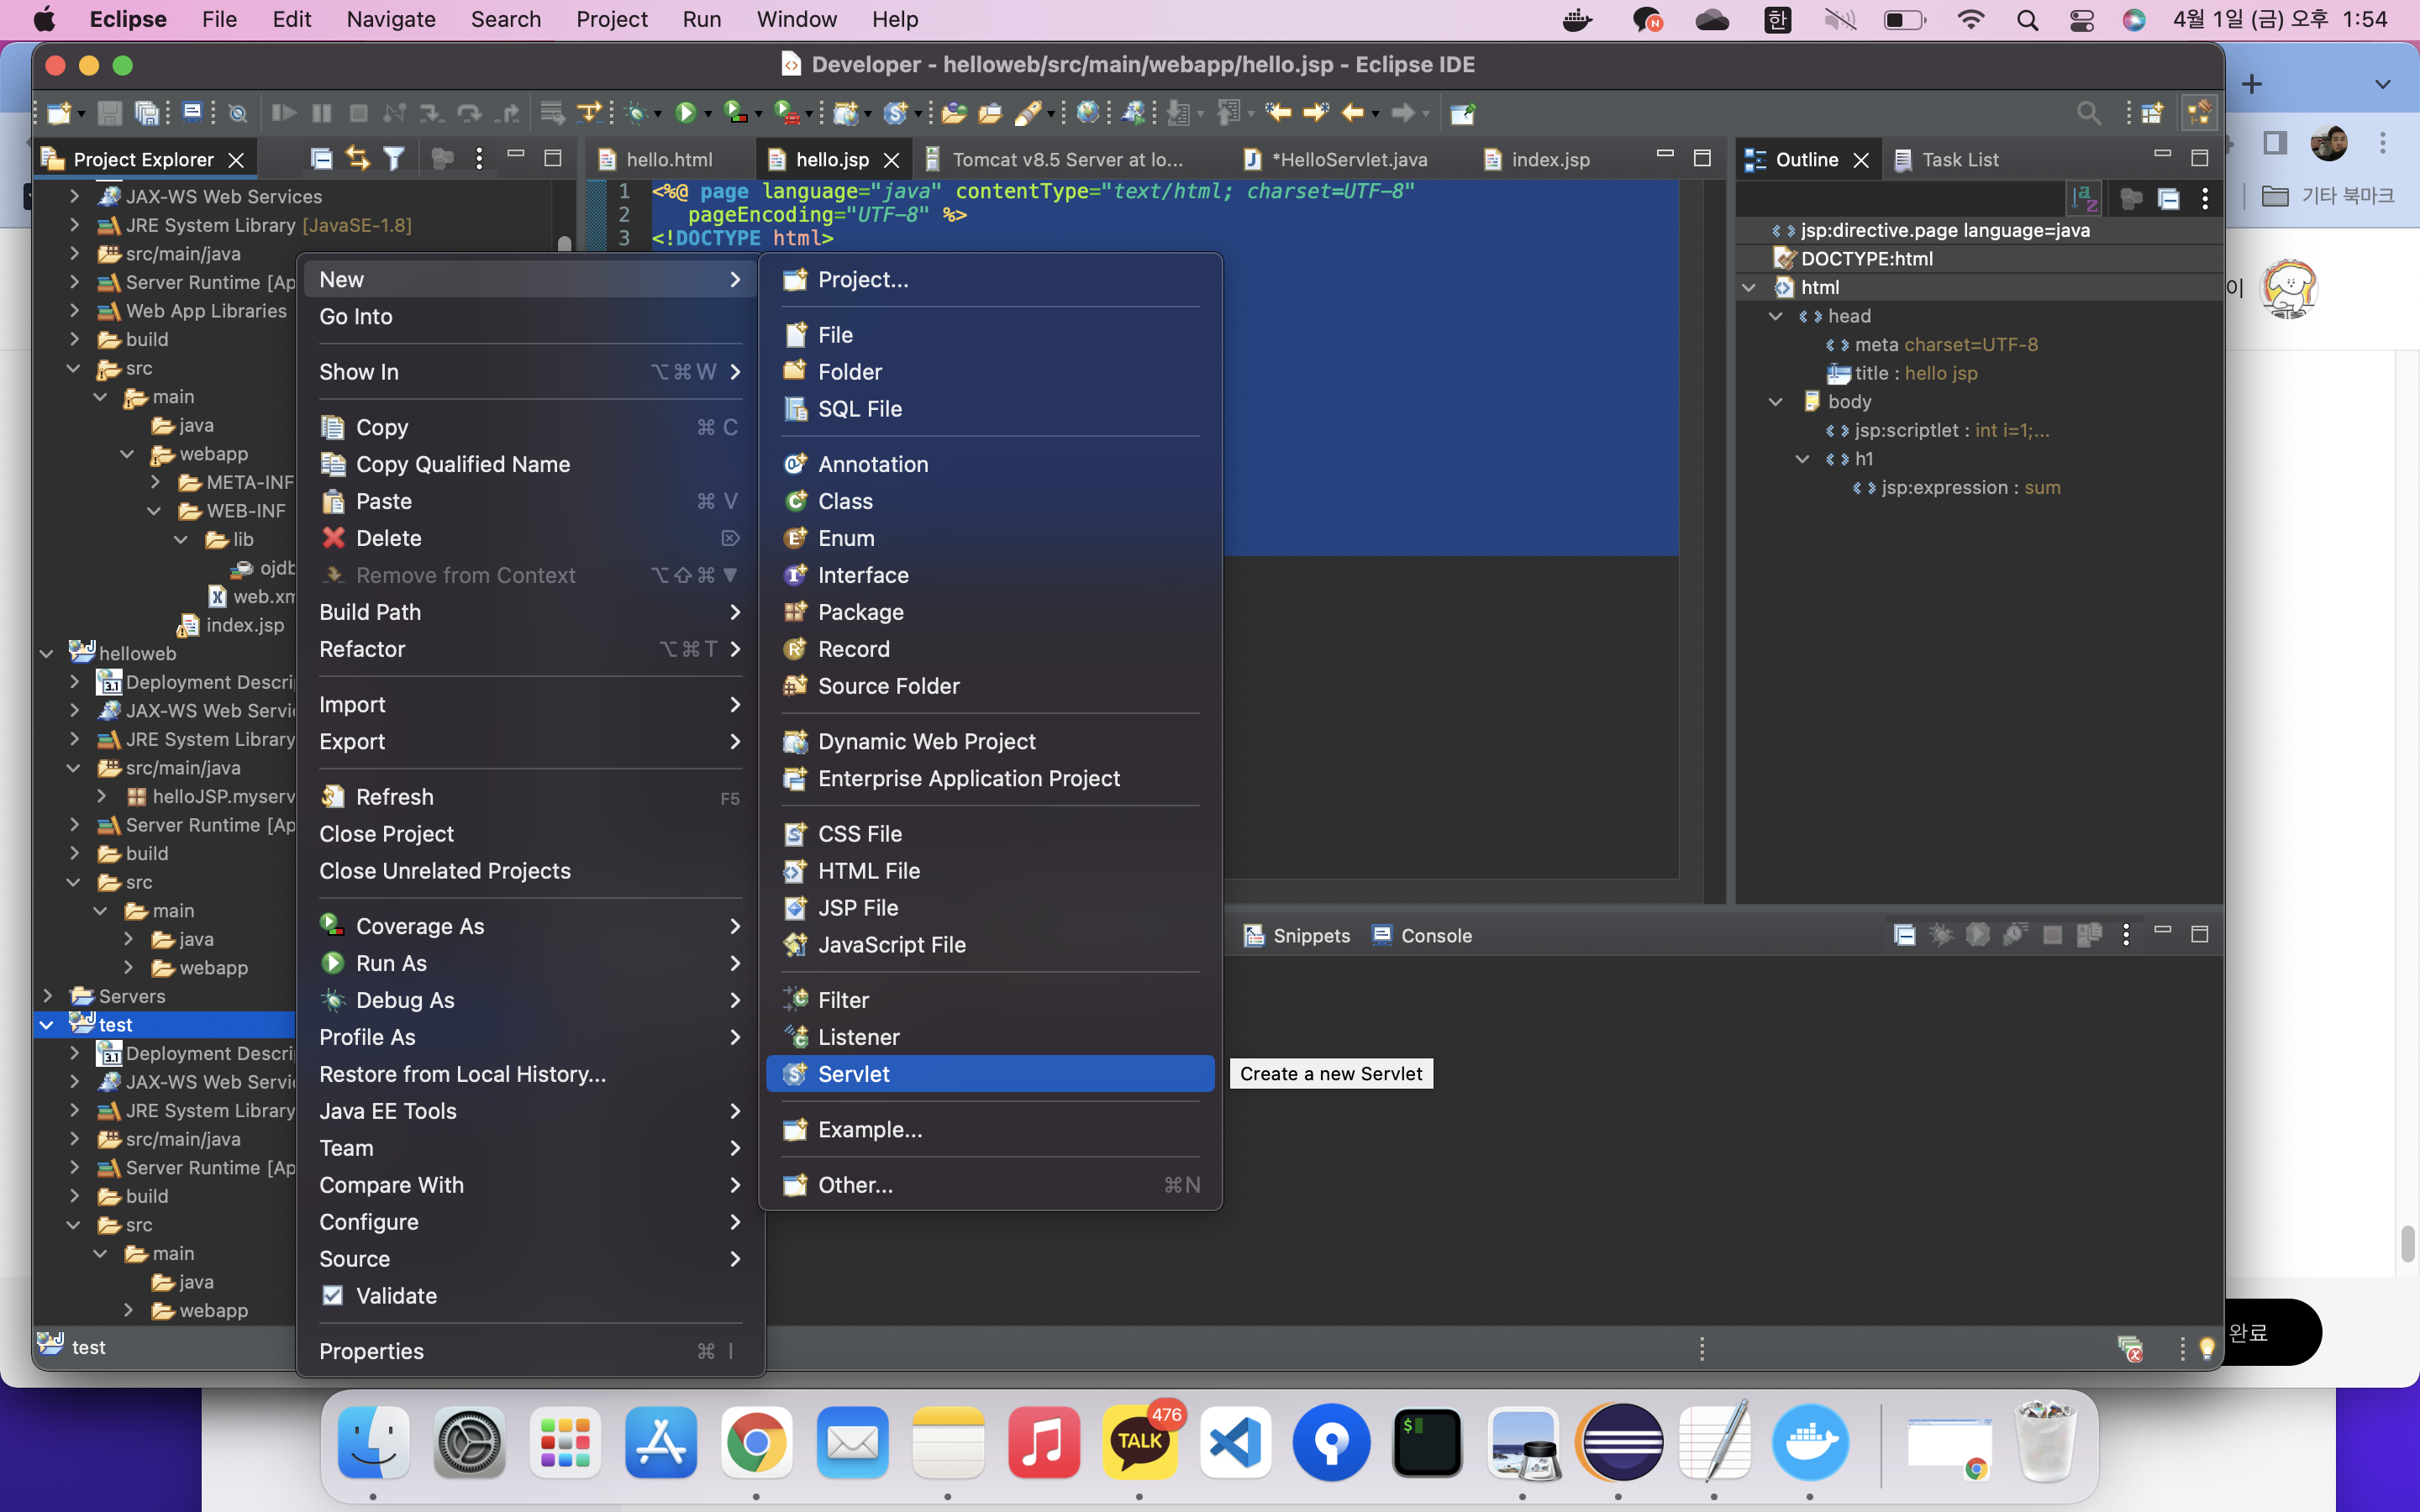The height and width of the screenshot is (1512, 2420).
Task: Click the Save All toolbar icon
Action: 147,113
